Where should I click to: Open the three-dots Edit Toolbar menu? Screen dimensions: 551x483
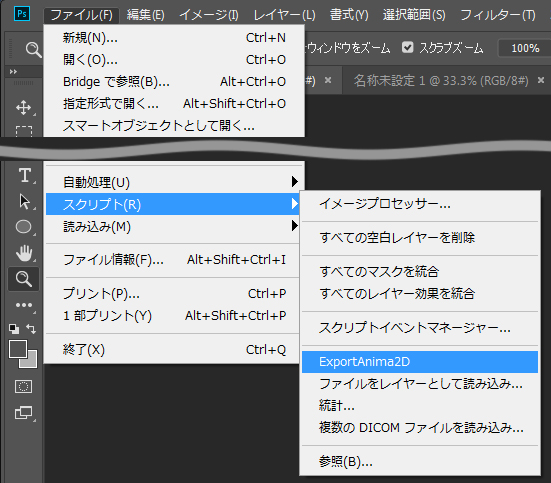(x=24, y=305)
